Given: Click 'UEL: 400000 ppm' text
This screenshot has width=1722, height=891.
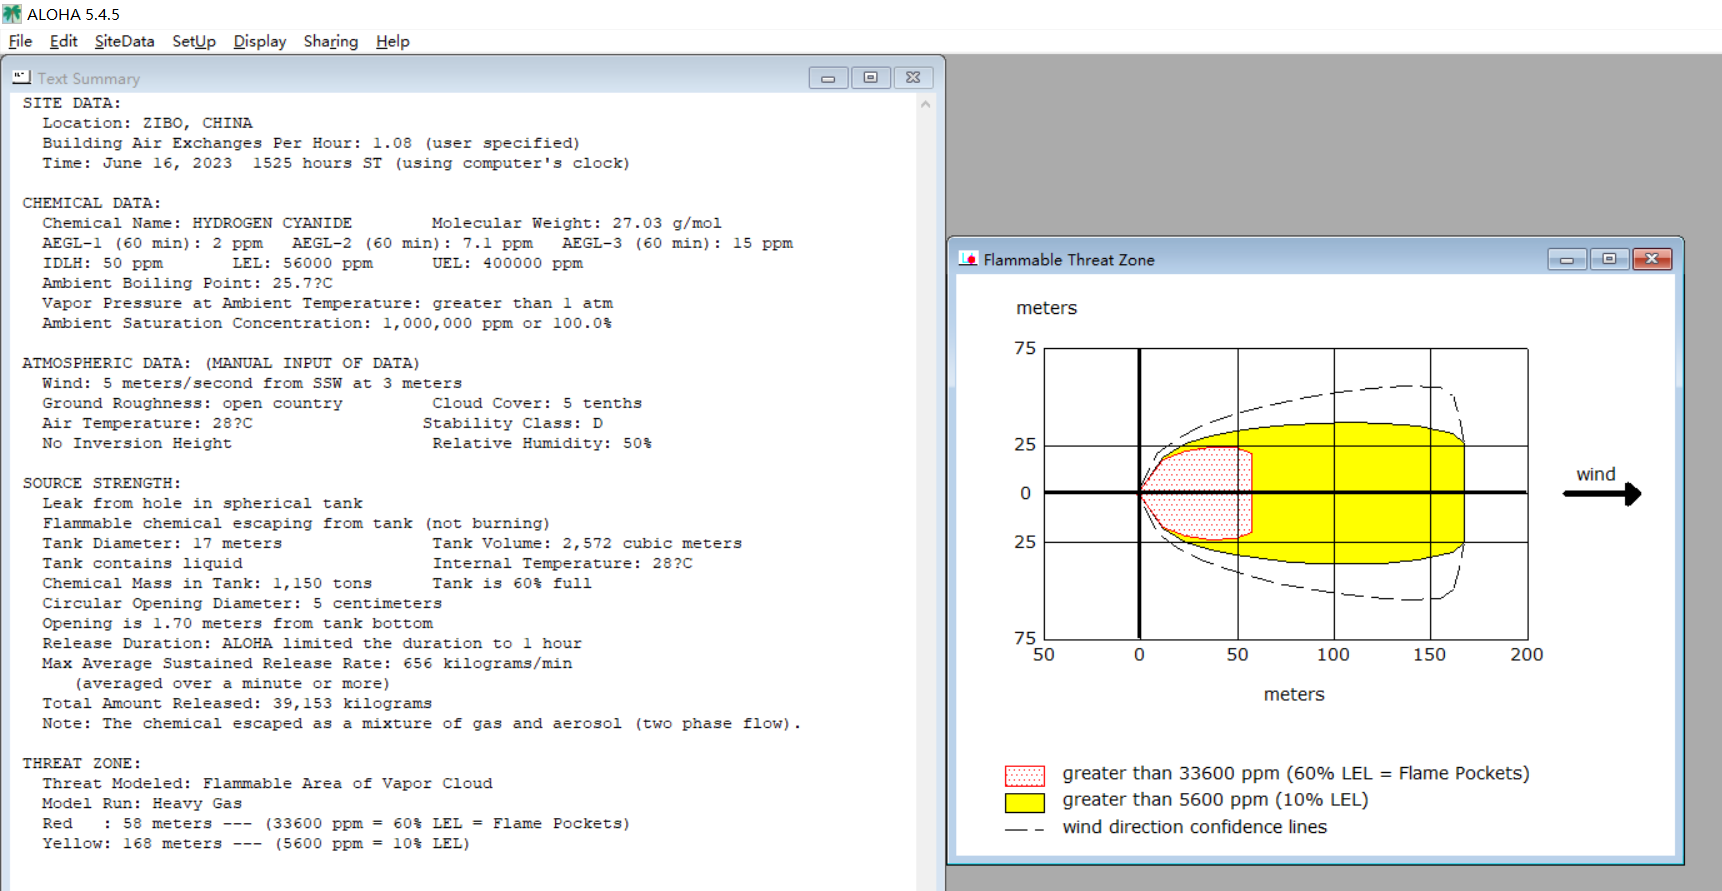Looking at the screenshot, I should [x=508, y=263].
